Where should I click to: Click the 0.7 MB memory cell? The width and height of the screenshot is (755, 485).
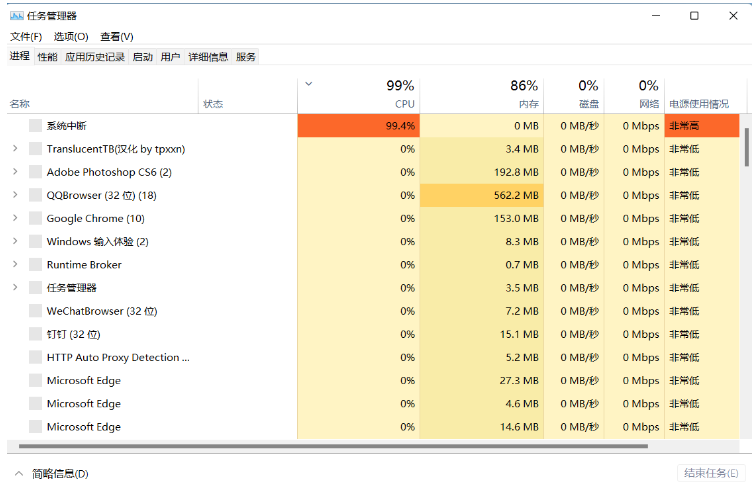click(482, 264)
